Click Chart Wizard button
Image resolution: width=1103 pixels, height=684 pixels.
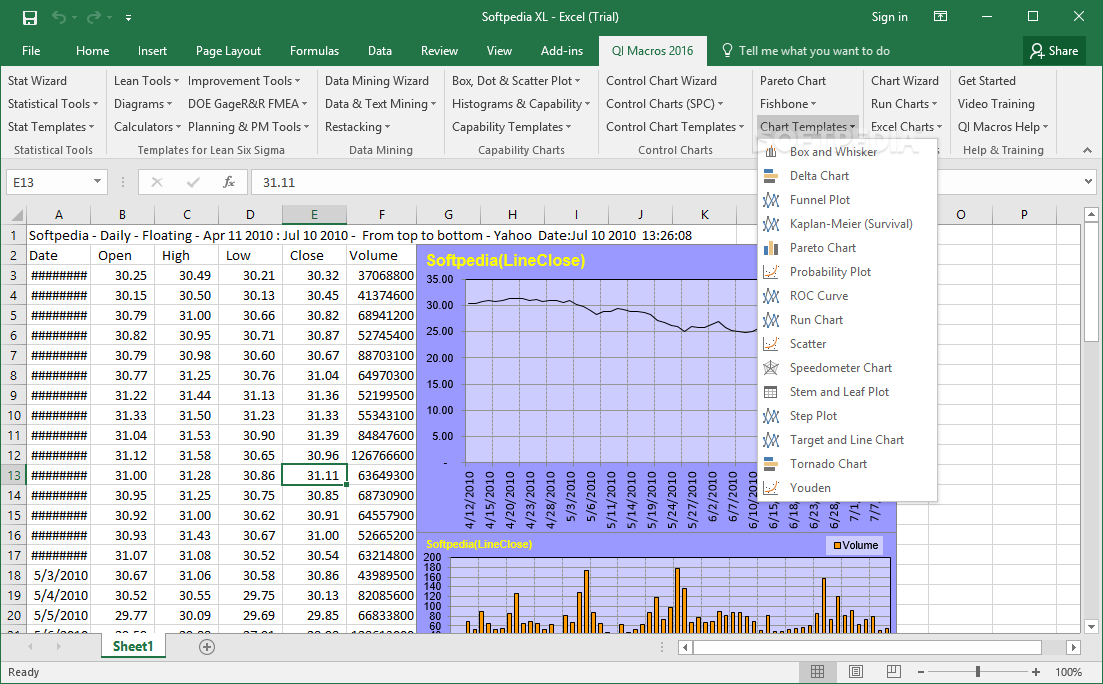coord(905,81)
